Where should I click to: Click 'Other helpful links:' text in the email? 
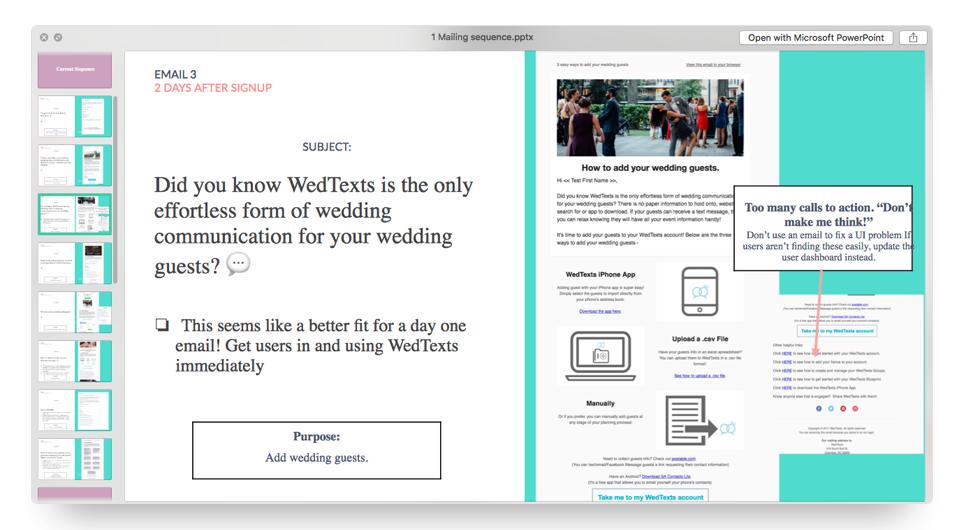(789, 345)
